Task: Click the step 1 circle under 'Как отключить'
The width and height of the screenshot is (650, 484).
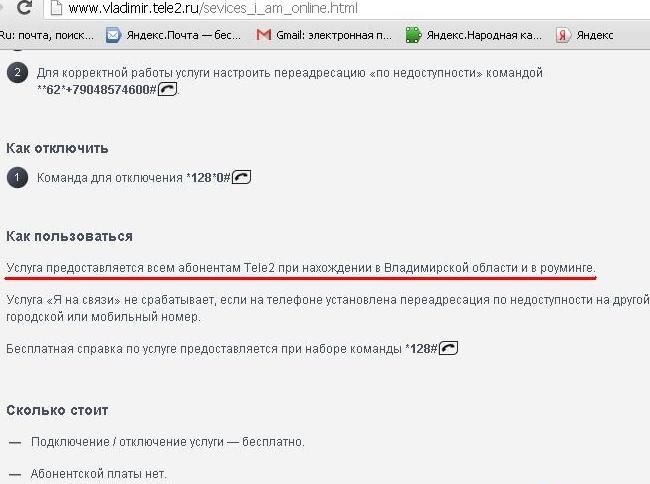Action: pyautogui.click(x=16, y=178)
